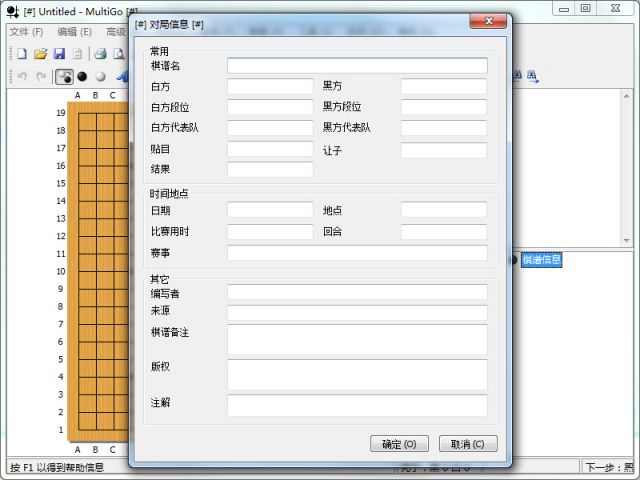
Task: Focus the 黑方段位 input box
Action: click(x=444, y=107)
